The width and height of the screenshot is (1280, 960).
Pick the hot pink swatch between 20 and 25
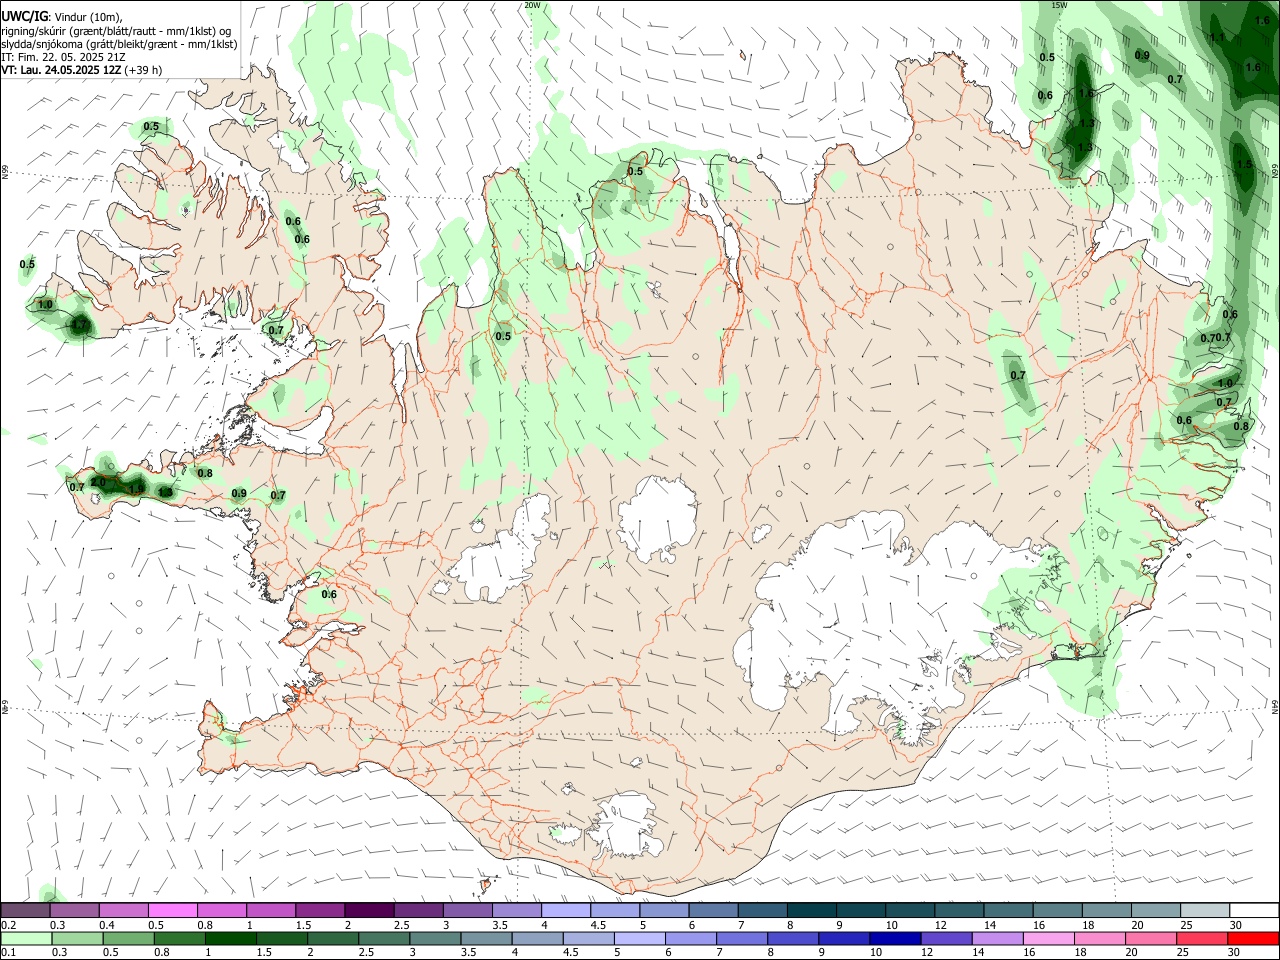[x=1151, y=939]
